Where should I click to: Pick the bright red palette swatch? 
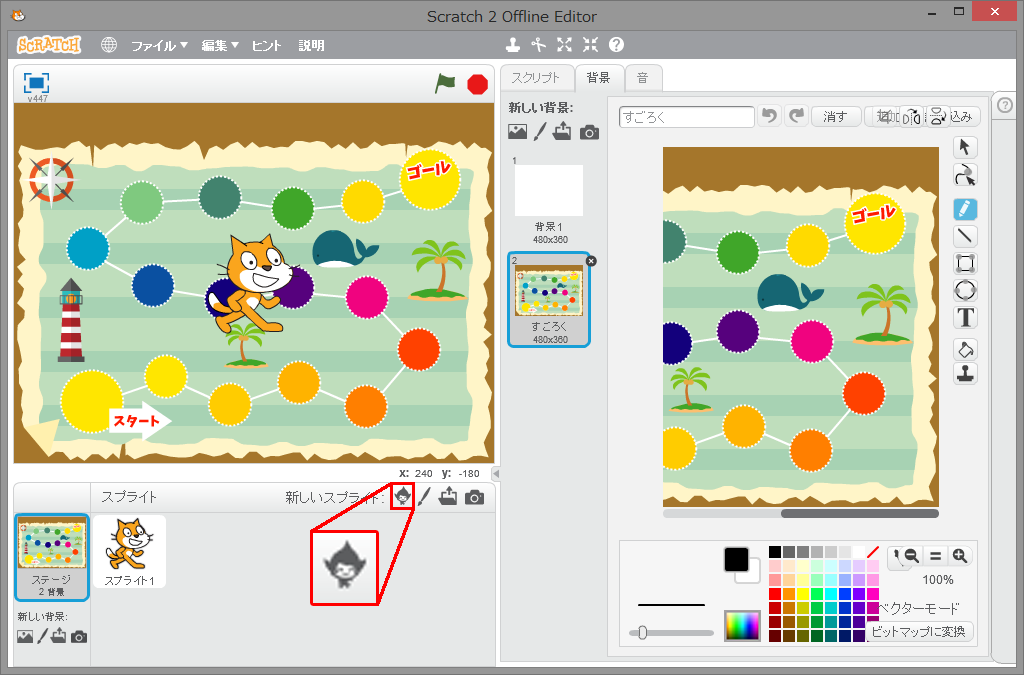775,594
